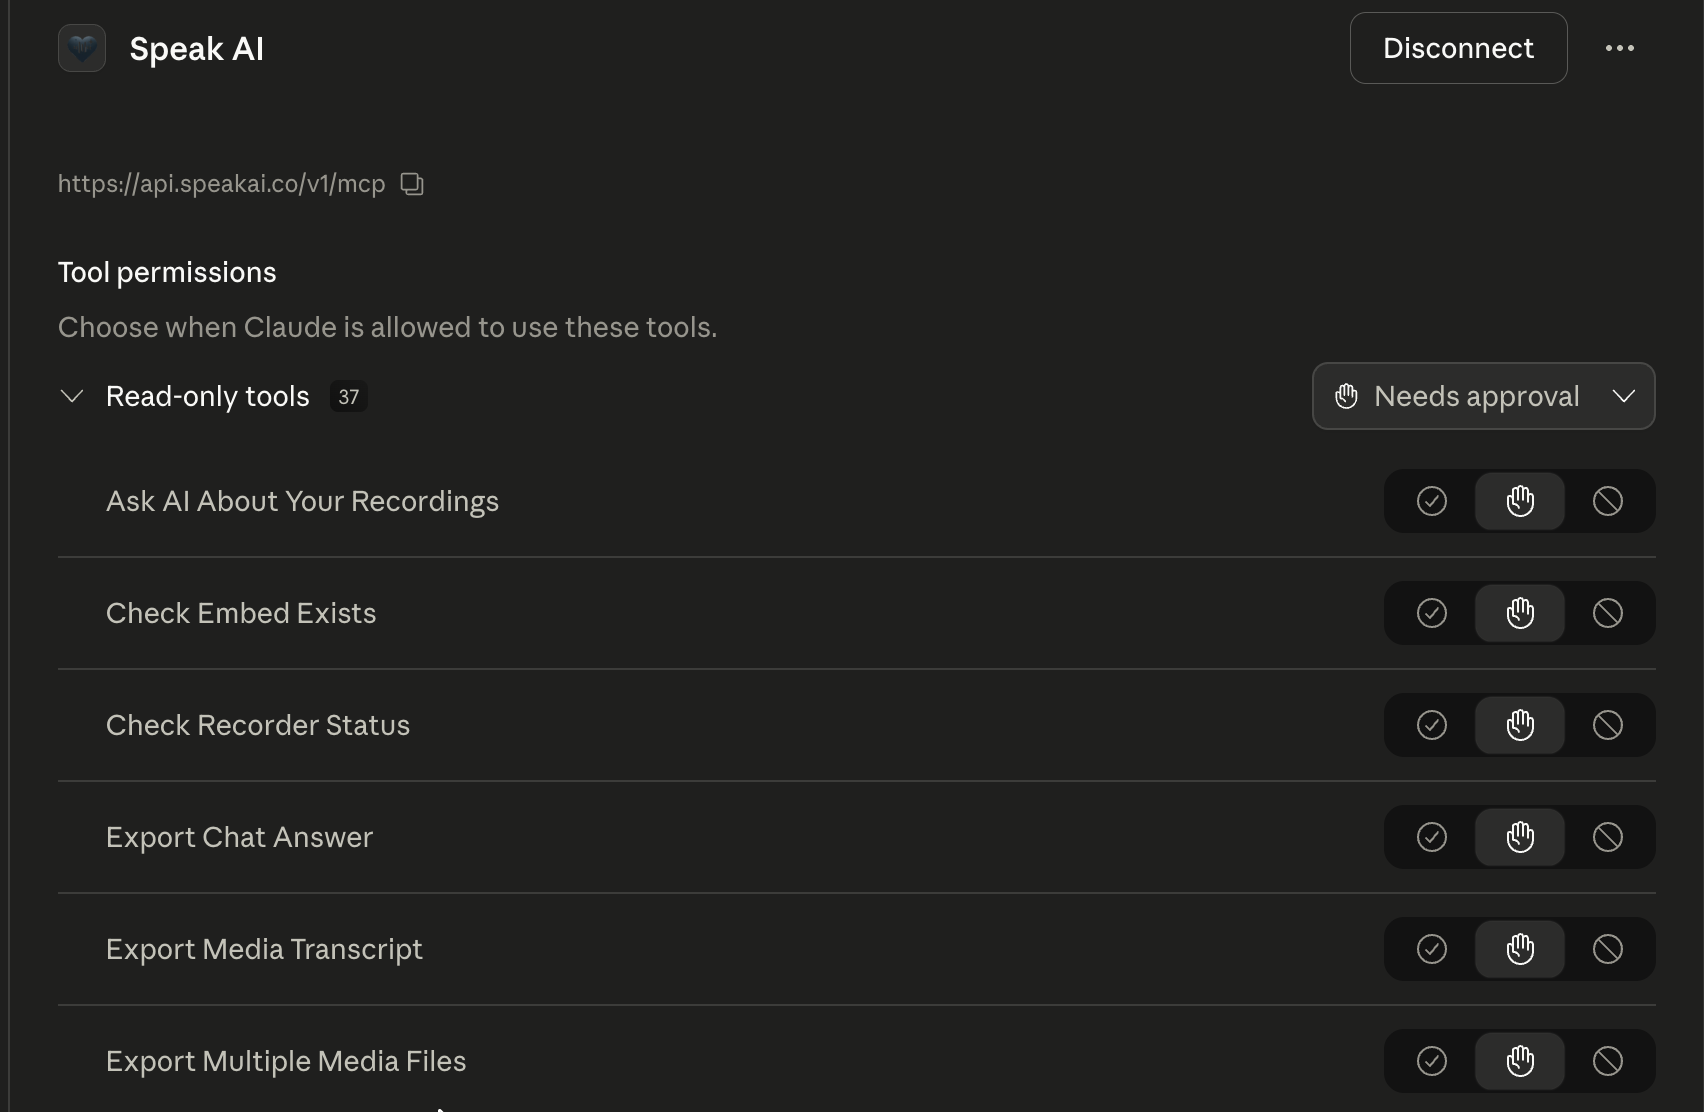Set Check Embed Exists to needs approval

click(1520, 613)
